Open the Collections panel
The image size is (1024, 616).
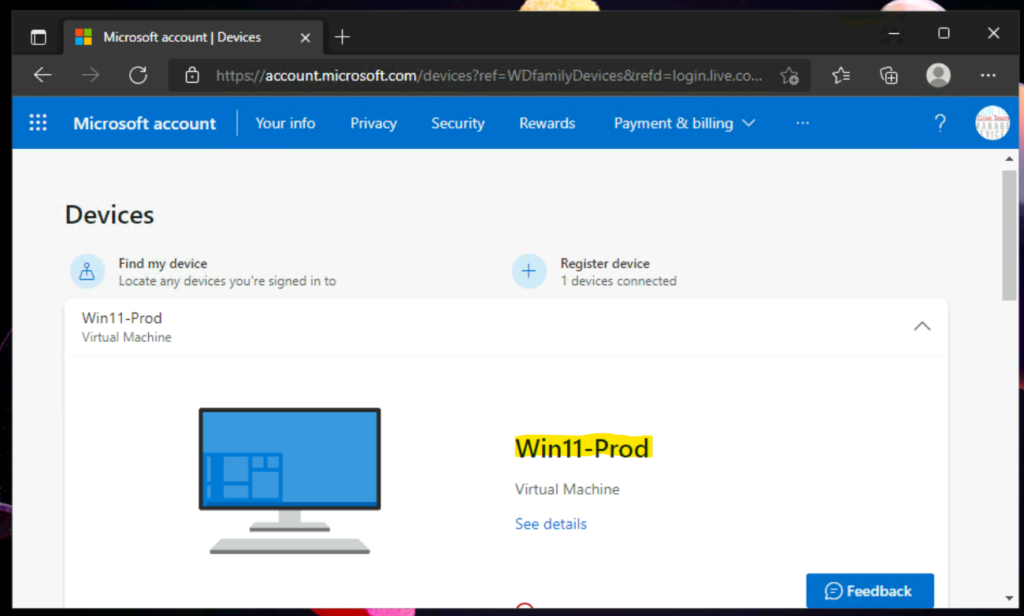click(889, 76)
